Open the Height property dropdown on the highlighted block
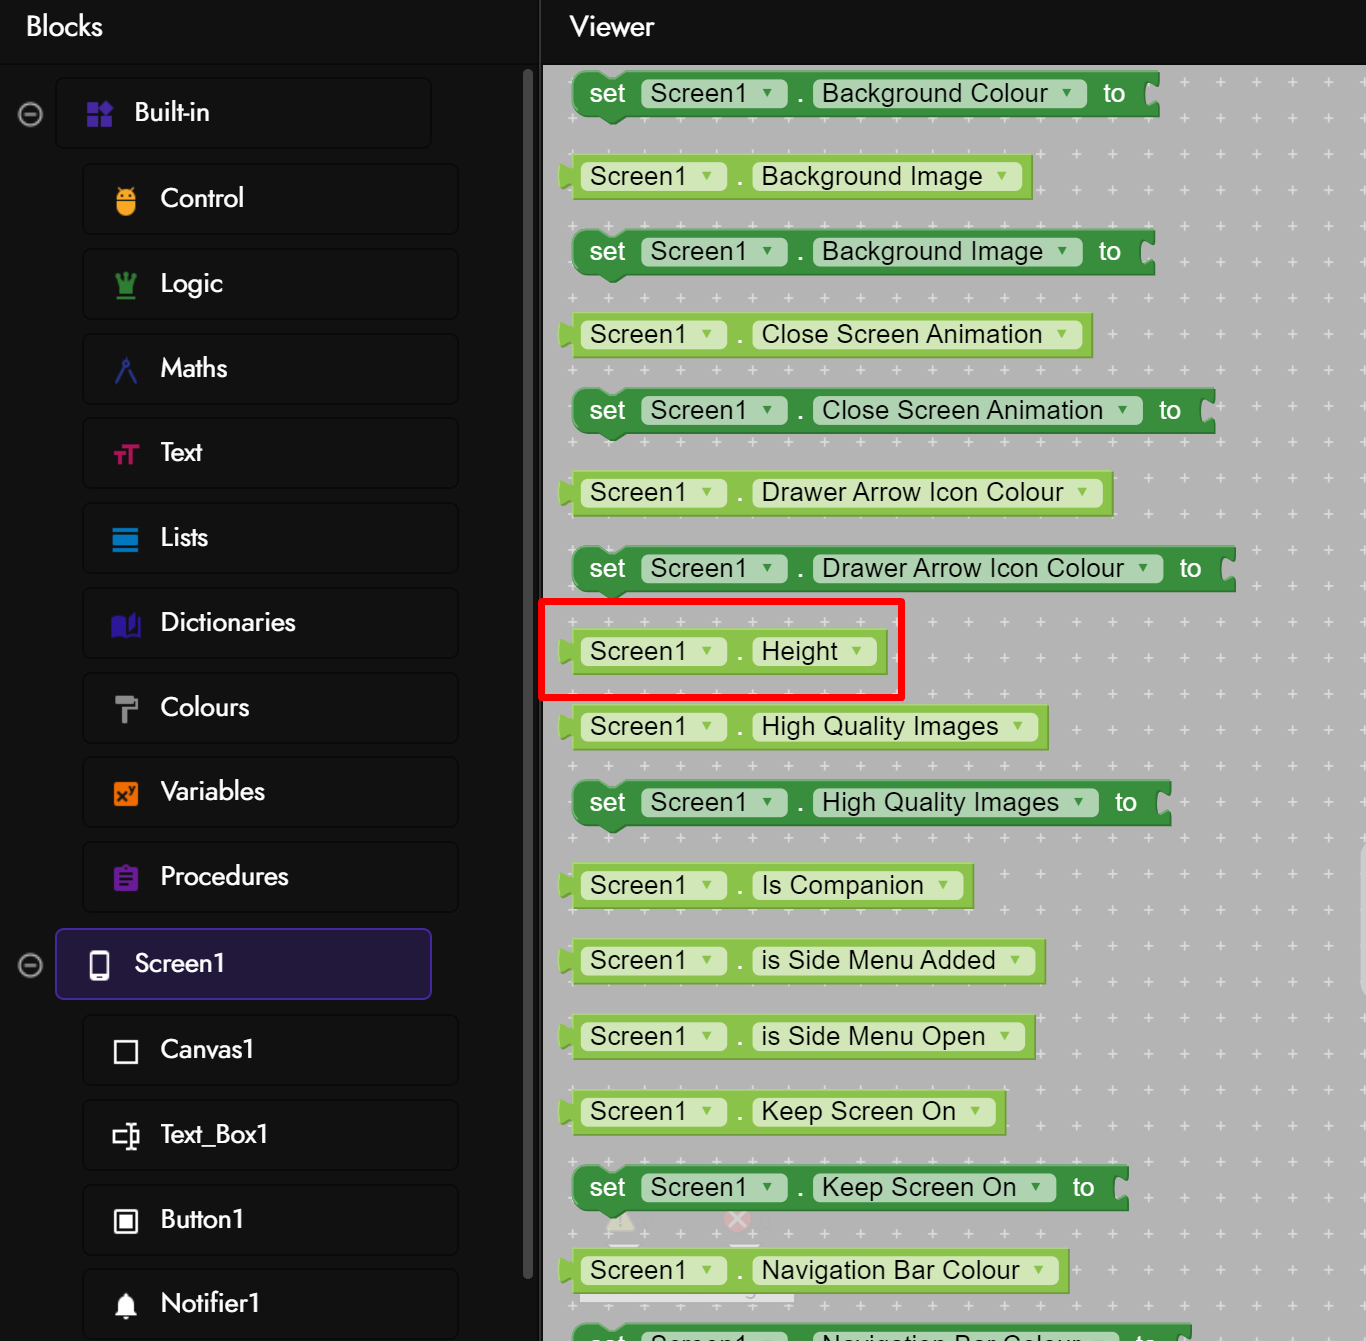The image size is (1366, 1341). [x=858, y=651]
